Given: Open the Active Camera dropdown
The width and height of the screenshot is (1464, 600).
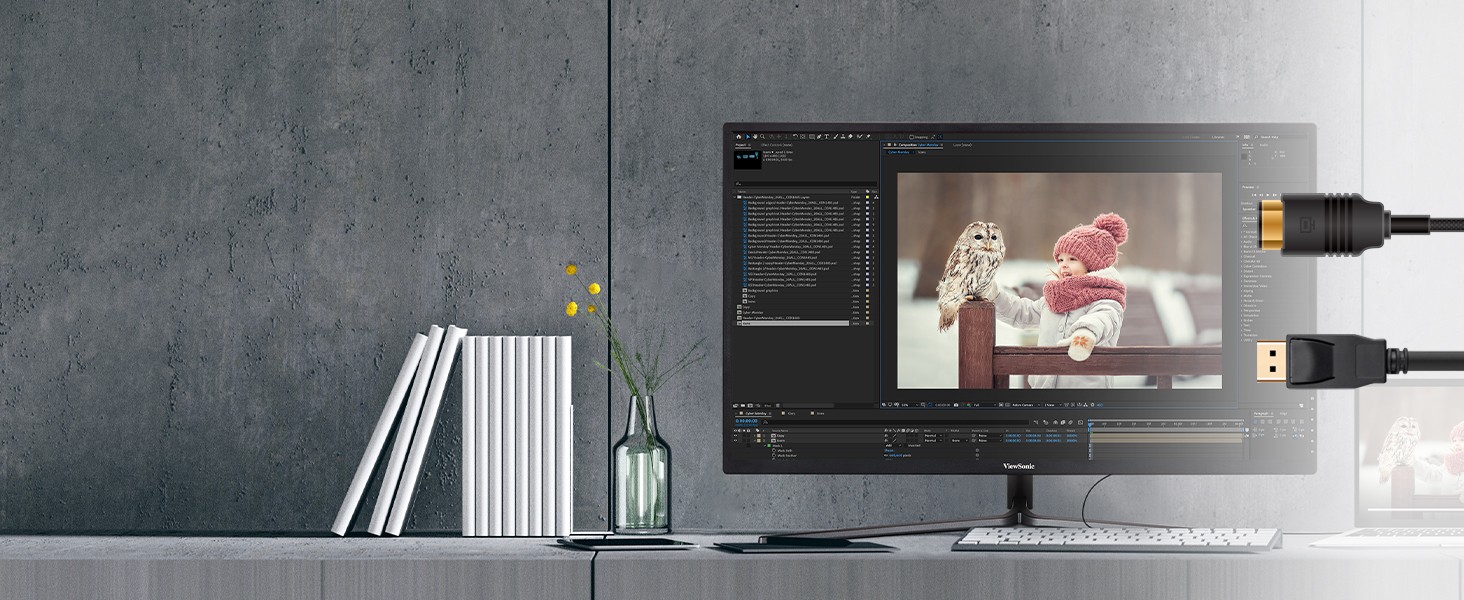Looking at the screenshot, I should pyautogui.click(x=1023, y=404).
